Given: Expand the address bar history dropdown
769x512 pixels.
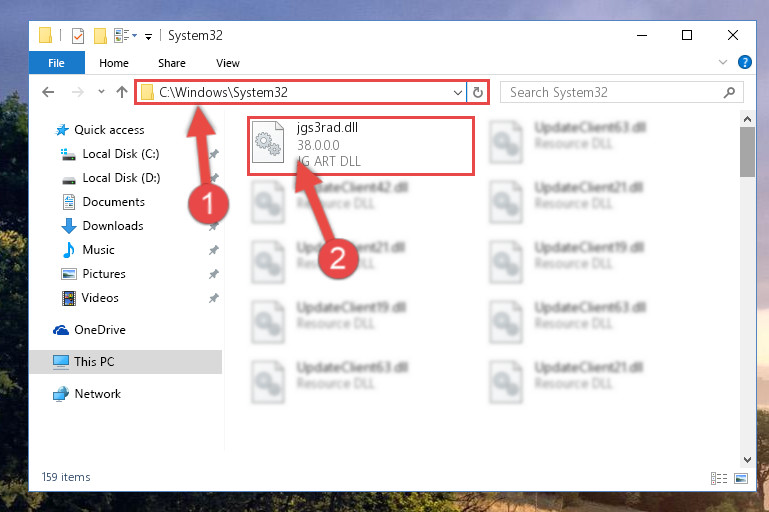Looking at the screenshot, I should coord(458,92).
